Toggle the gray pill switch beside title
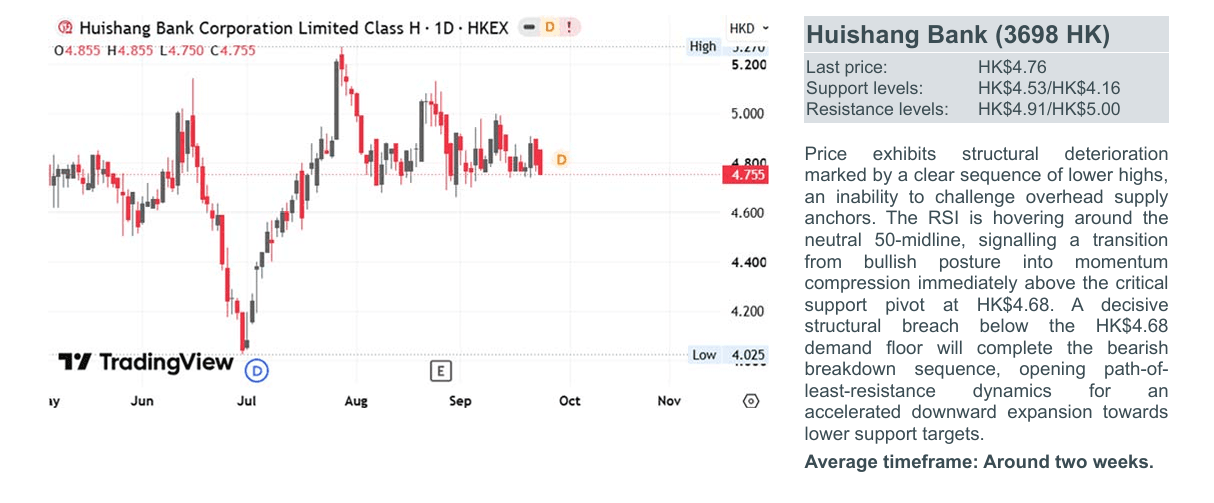The image size is (1214, 503). [529, 28]
